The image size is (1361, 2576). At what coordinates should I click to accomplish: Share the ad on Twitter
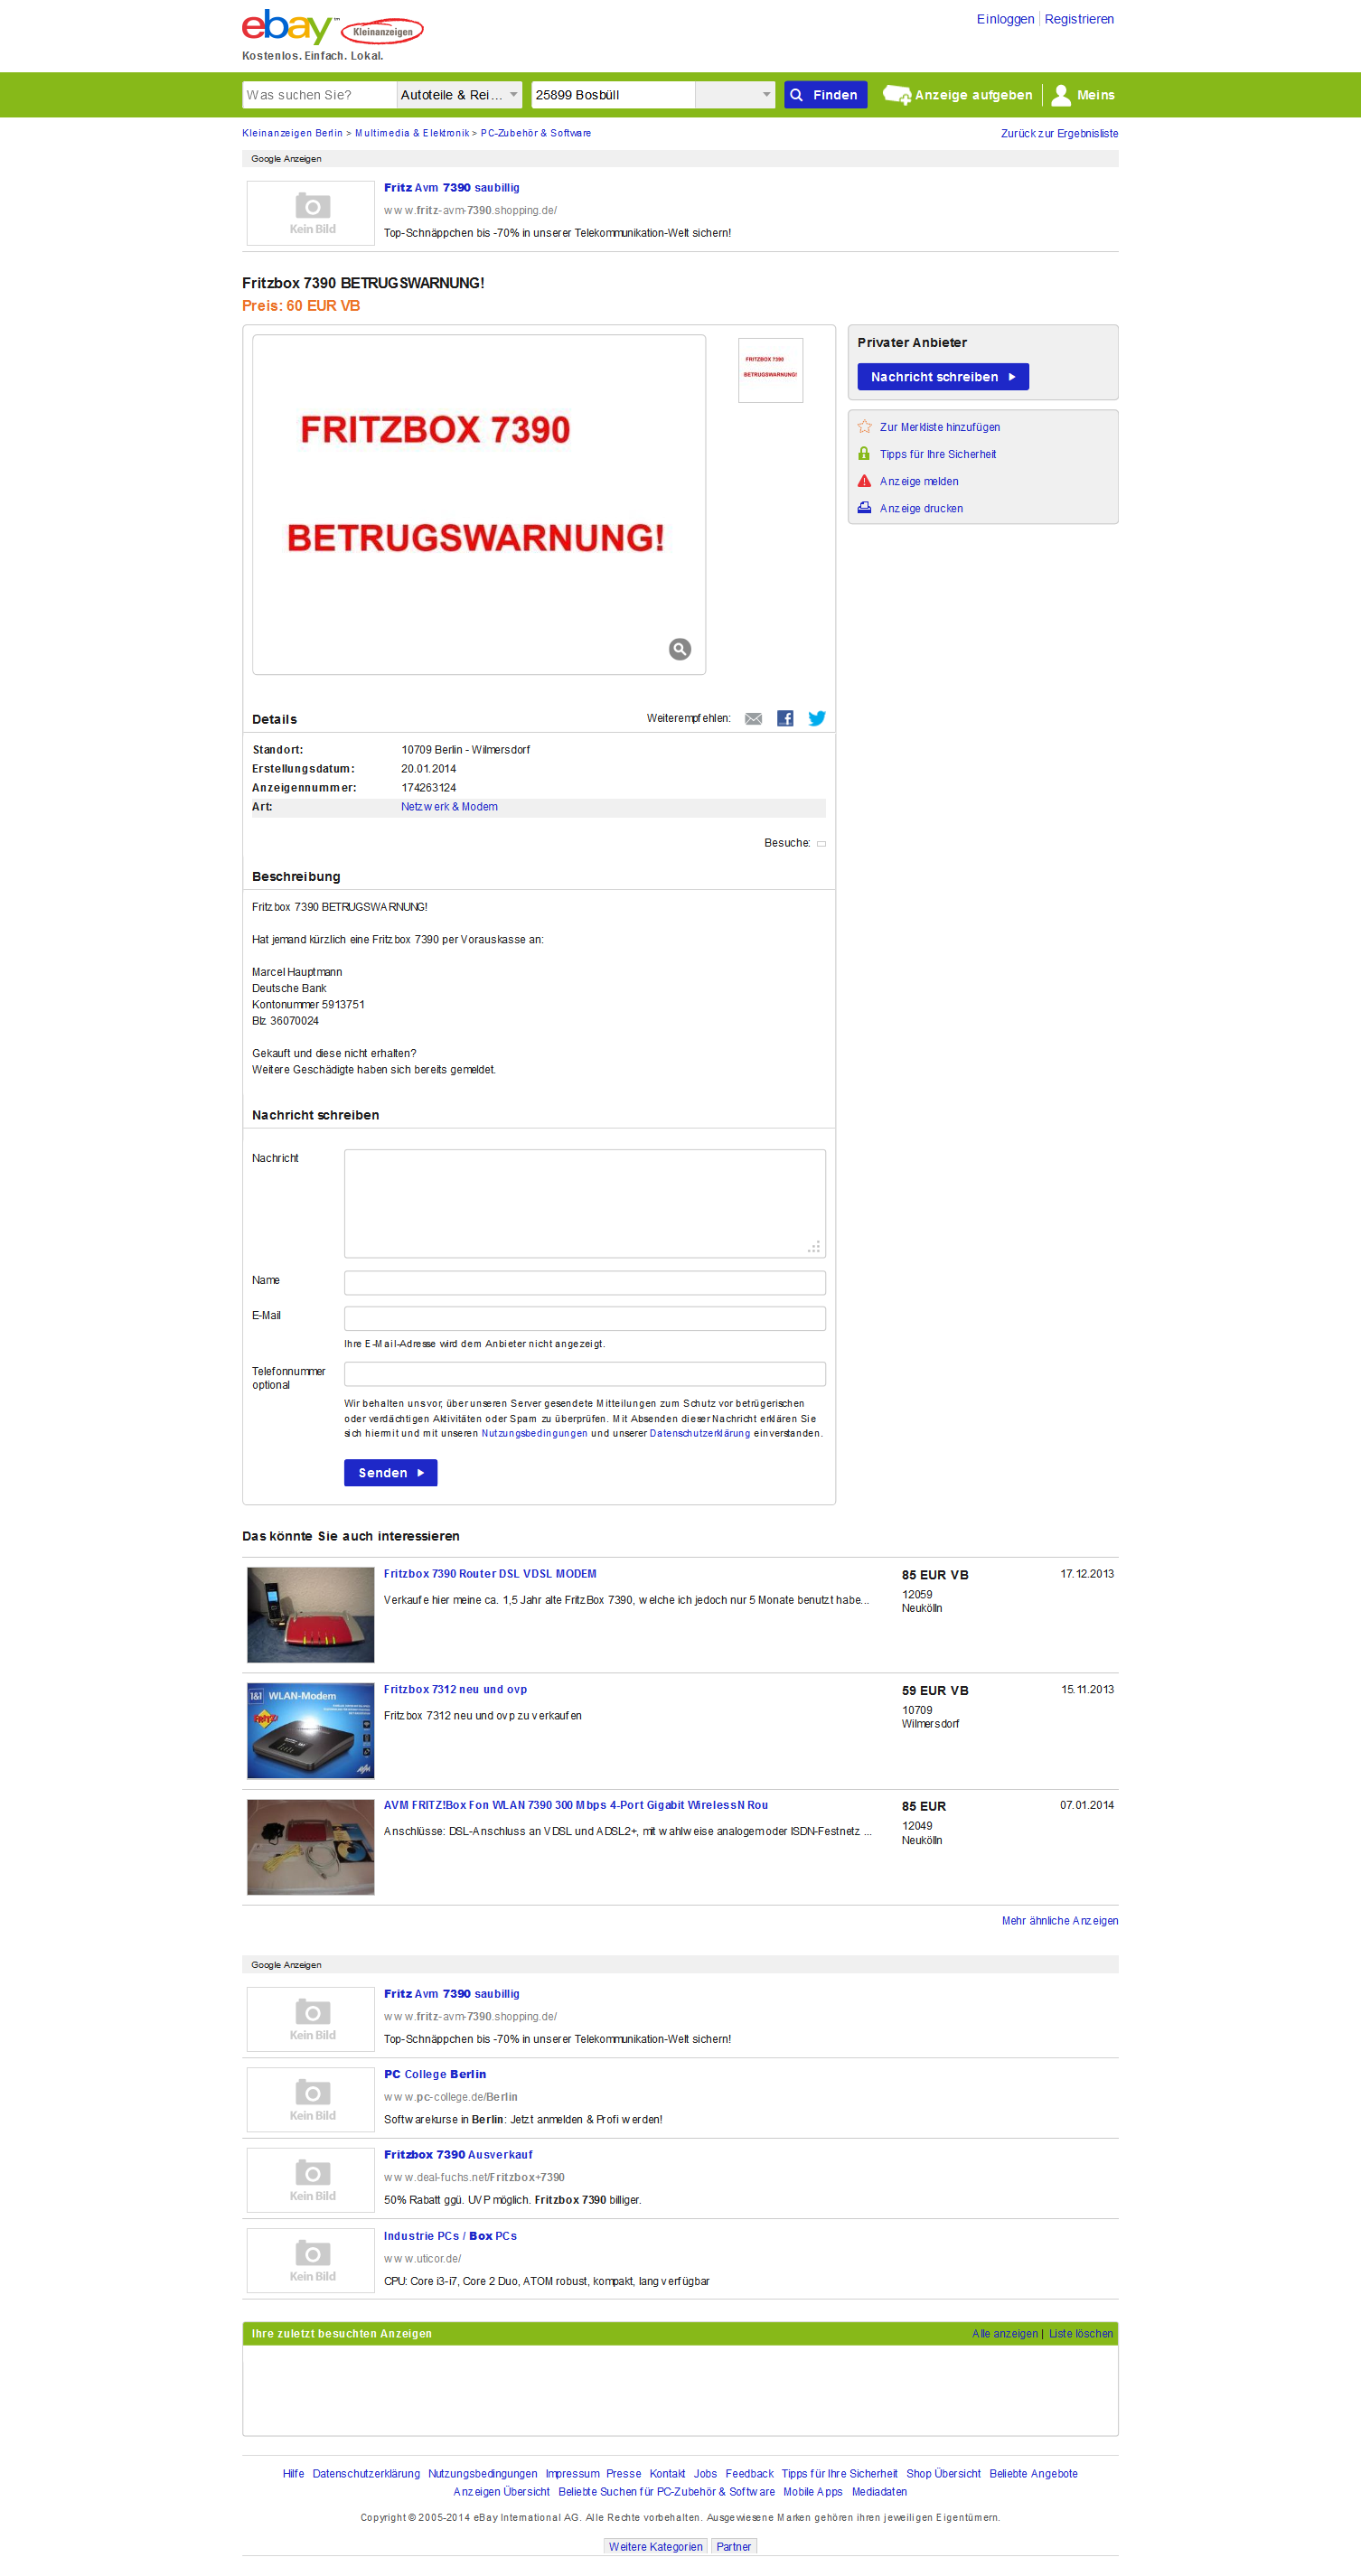tap(817, 719)
